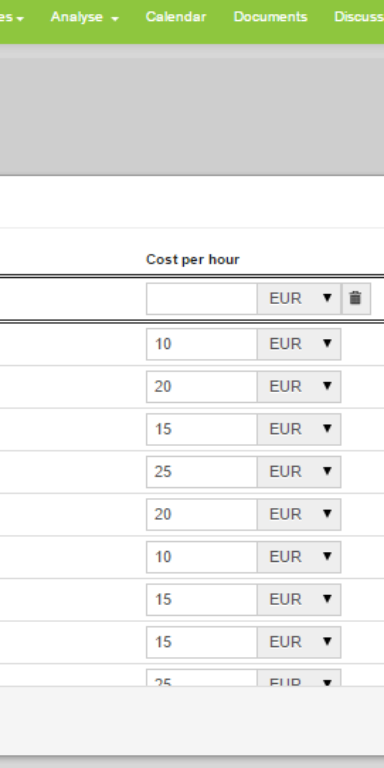This screenshot has height=768, width=384.
Task: Open the Discuss menu item
Action: pyautogui.click(x=359, y=17)
